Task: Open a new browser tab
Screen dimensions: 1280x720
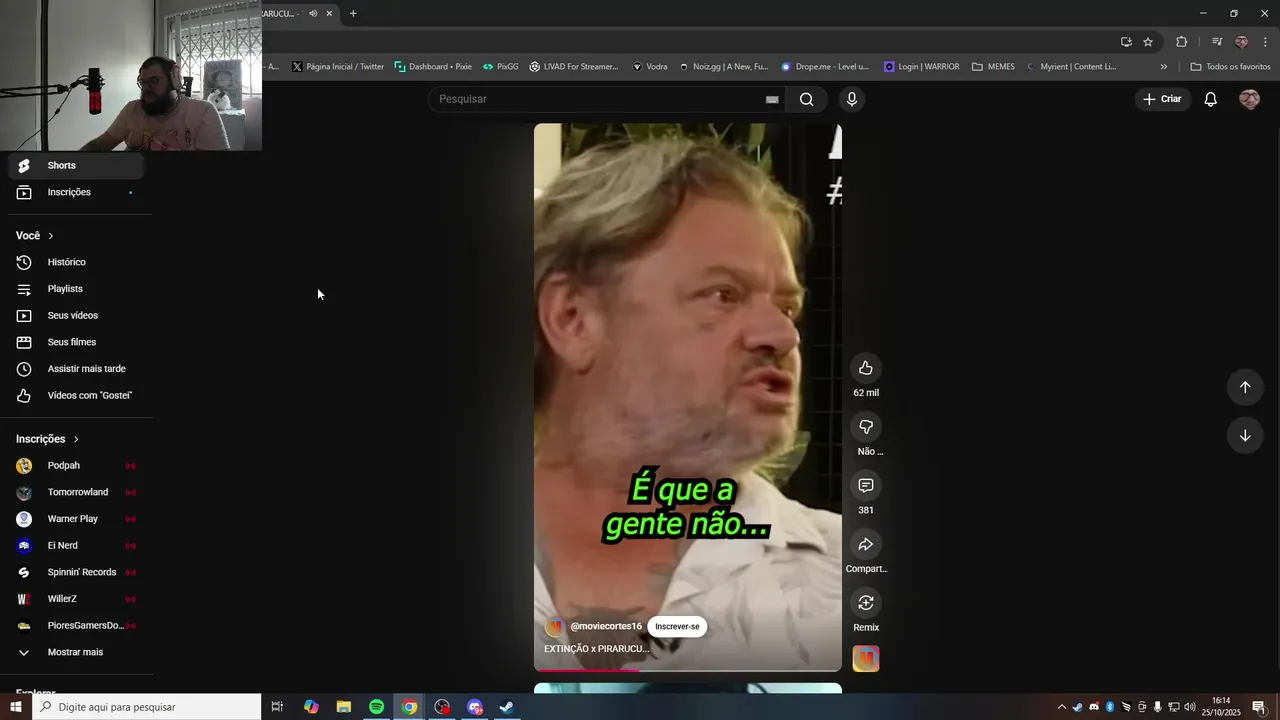Action: (x=353, y=13)
